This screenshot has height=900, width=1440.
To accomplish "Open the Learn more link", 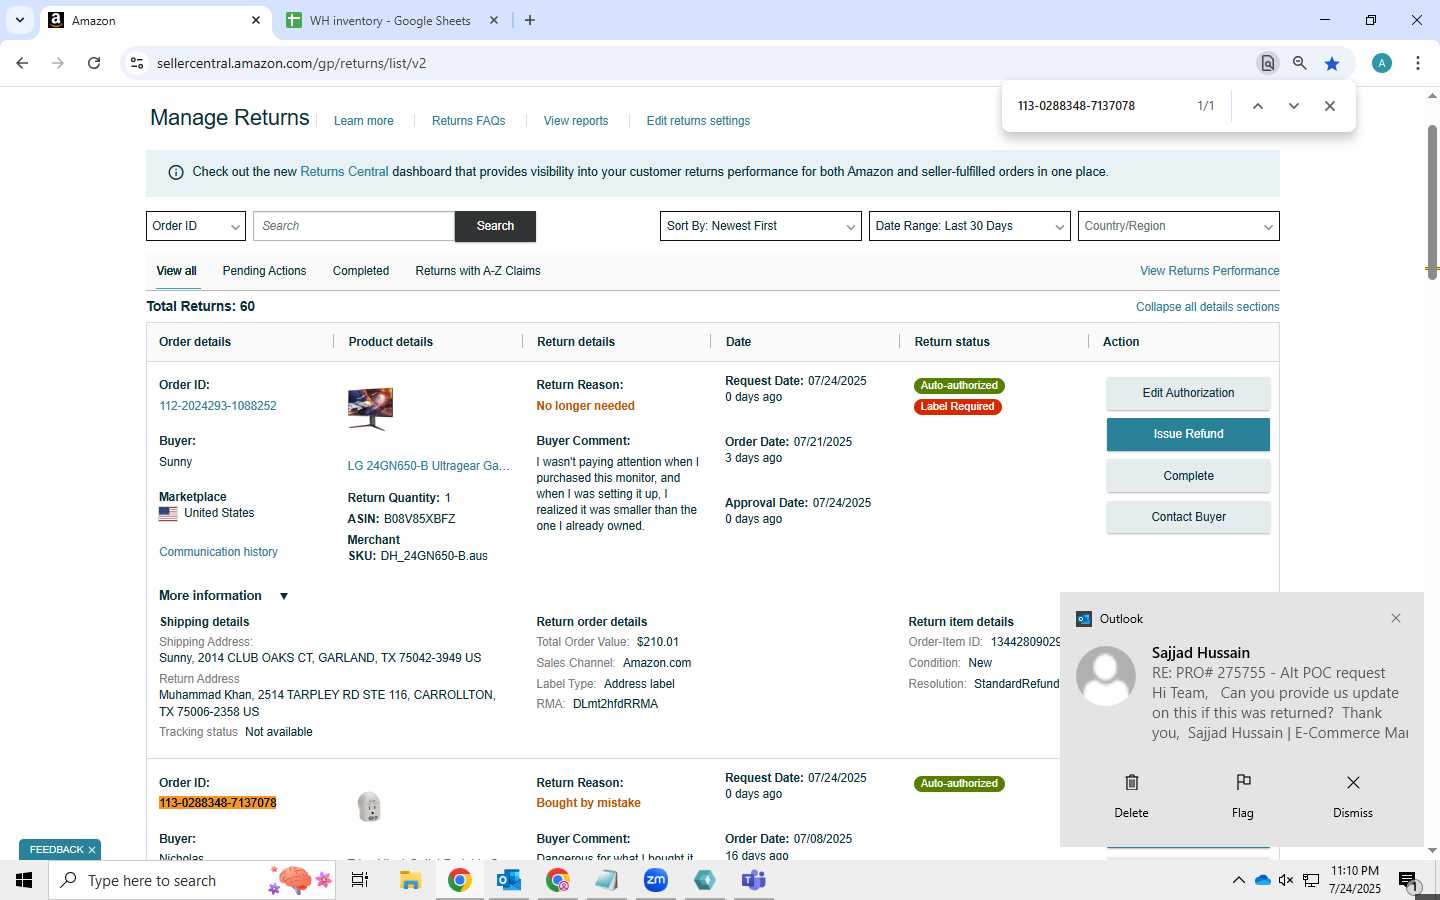I will 364,121.
